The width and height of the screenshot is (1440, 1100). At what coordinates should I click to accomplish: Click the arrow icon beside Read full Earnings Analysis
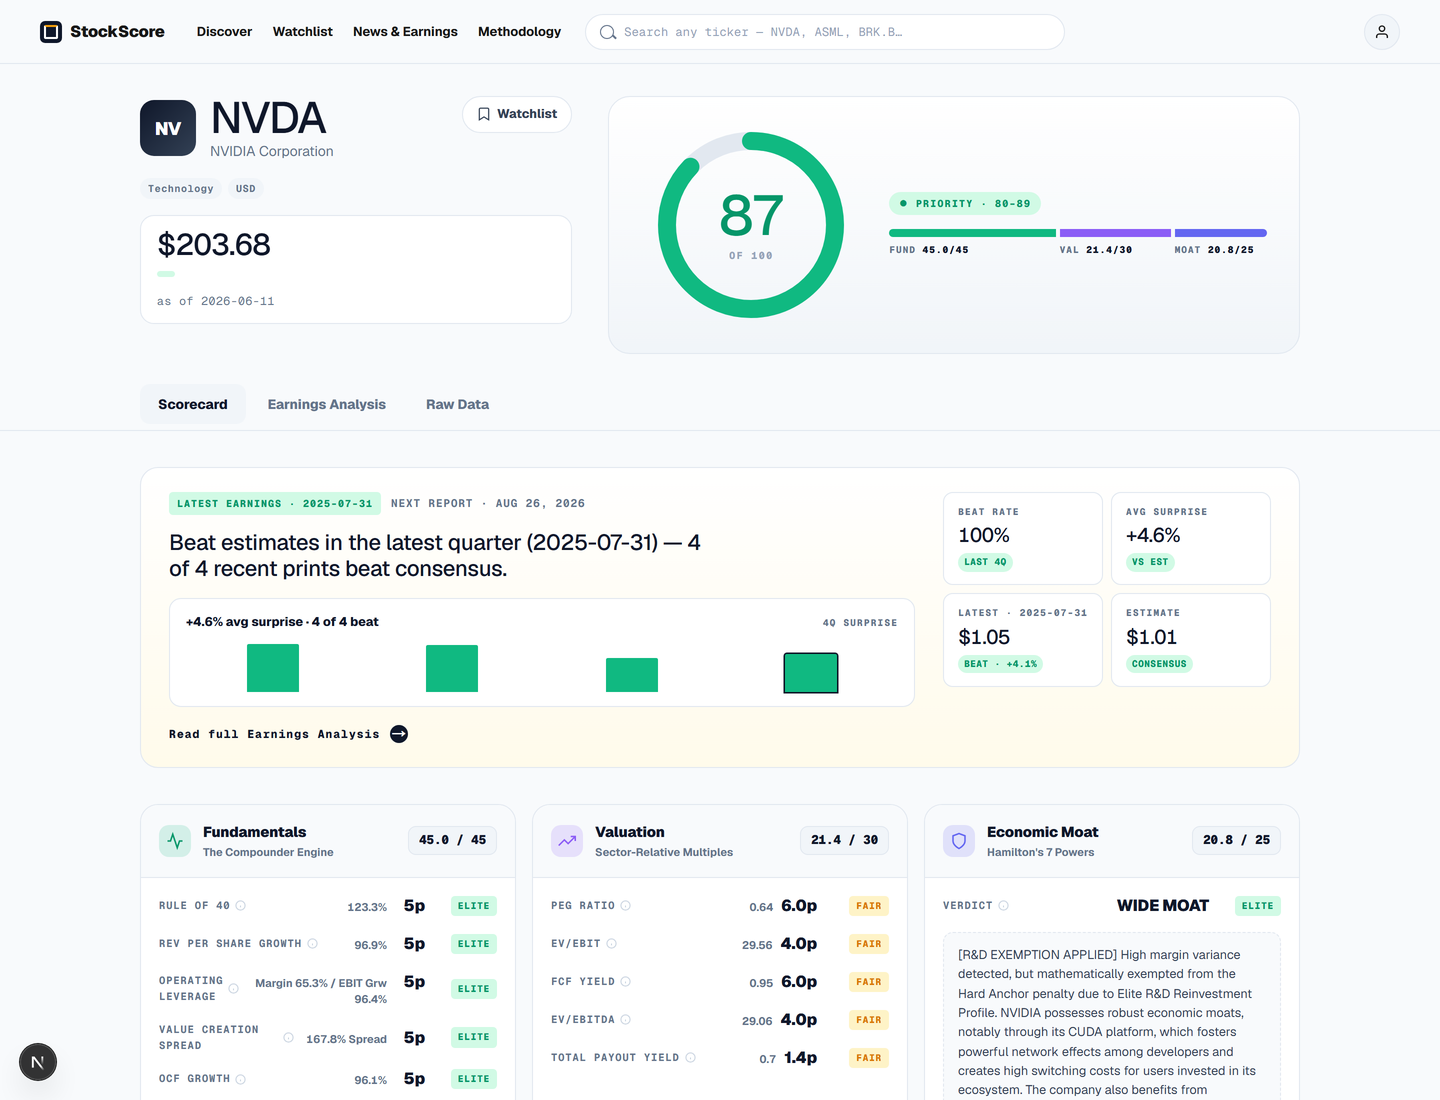click(x=399, y=734)
